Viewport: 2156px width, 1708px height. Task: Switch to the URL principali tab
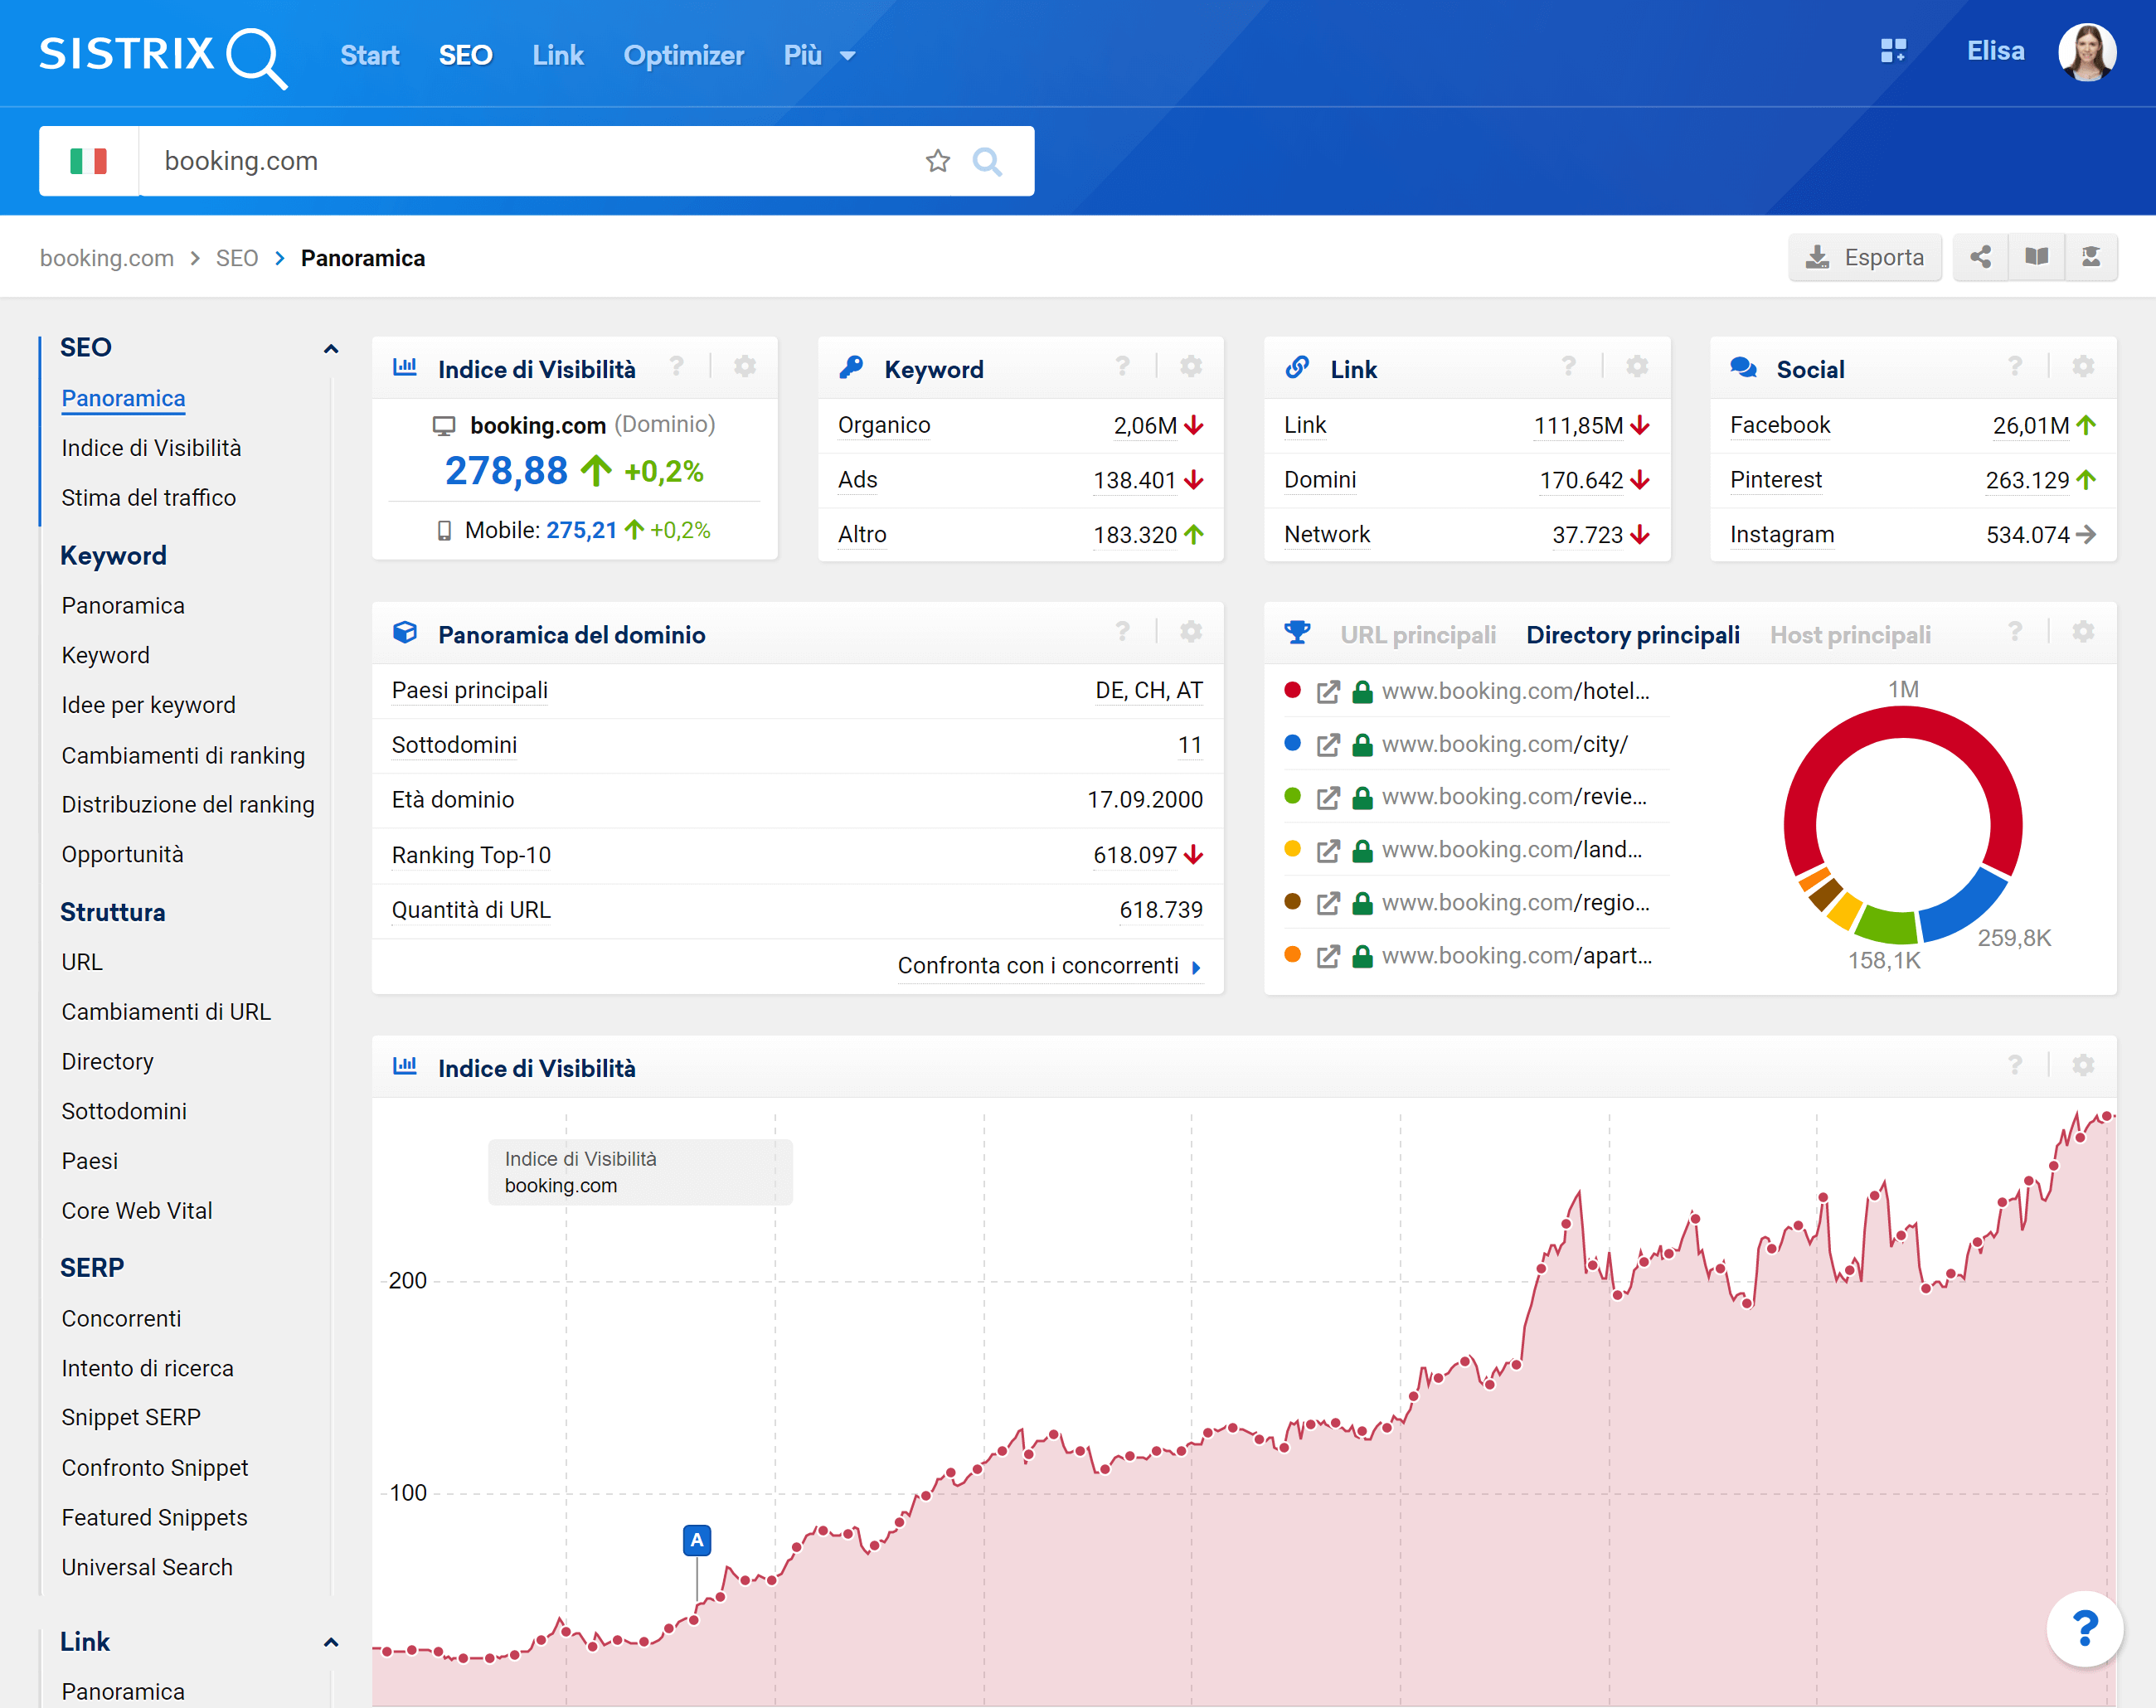click(1418, 635)
